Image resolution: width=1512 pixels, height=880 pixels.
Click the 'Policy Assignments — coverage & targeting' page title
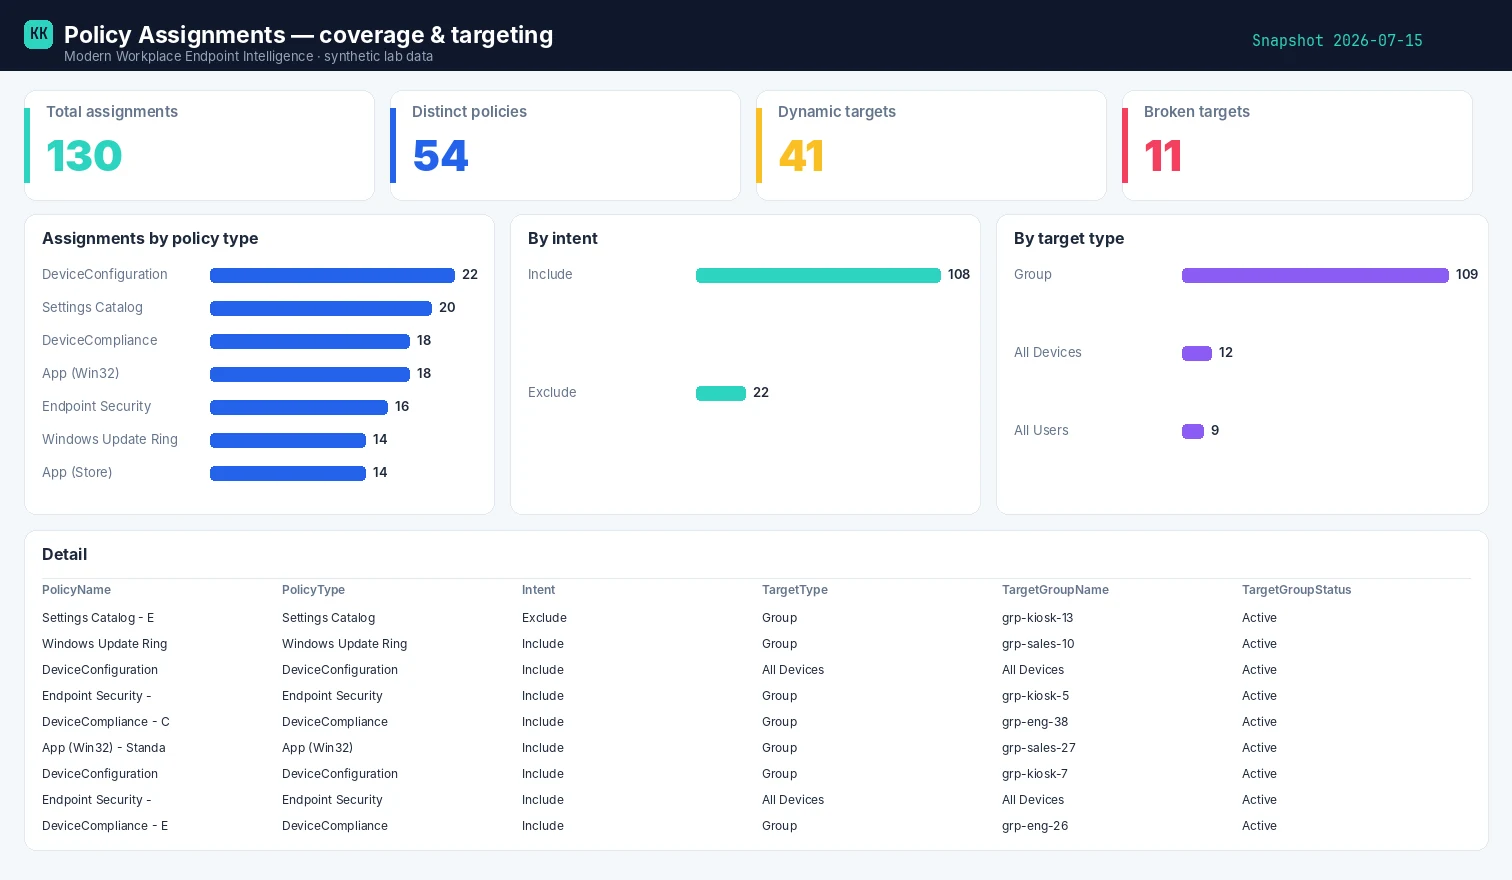click(308, 35)
